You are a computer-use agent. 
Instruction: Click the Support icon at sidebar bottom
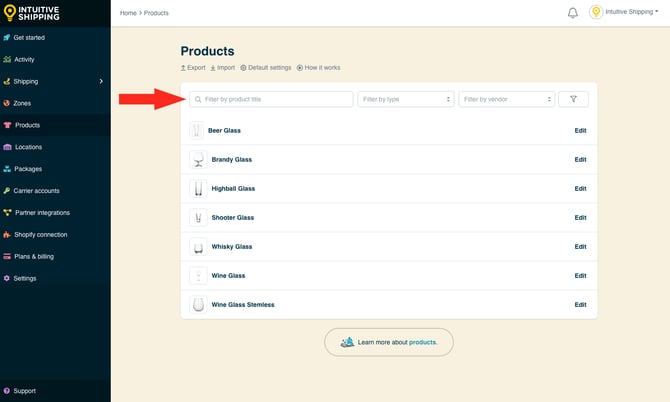click(x=7, y=391)
